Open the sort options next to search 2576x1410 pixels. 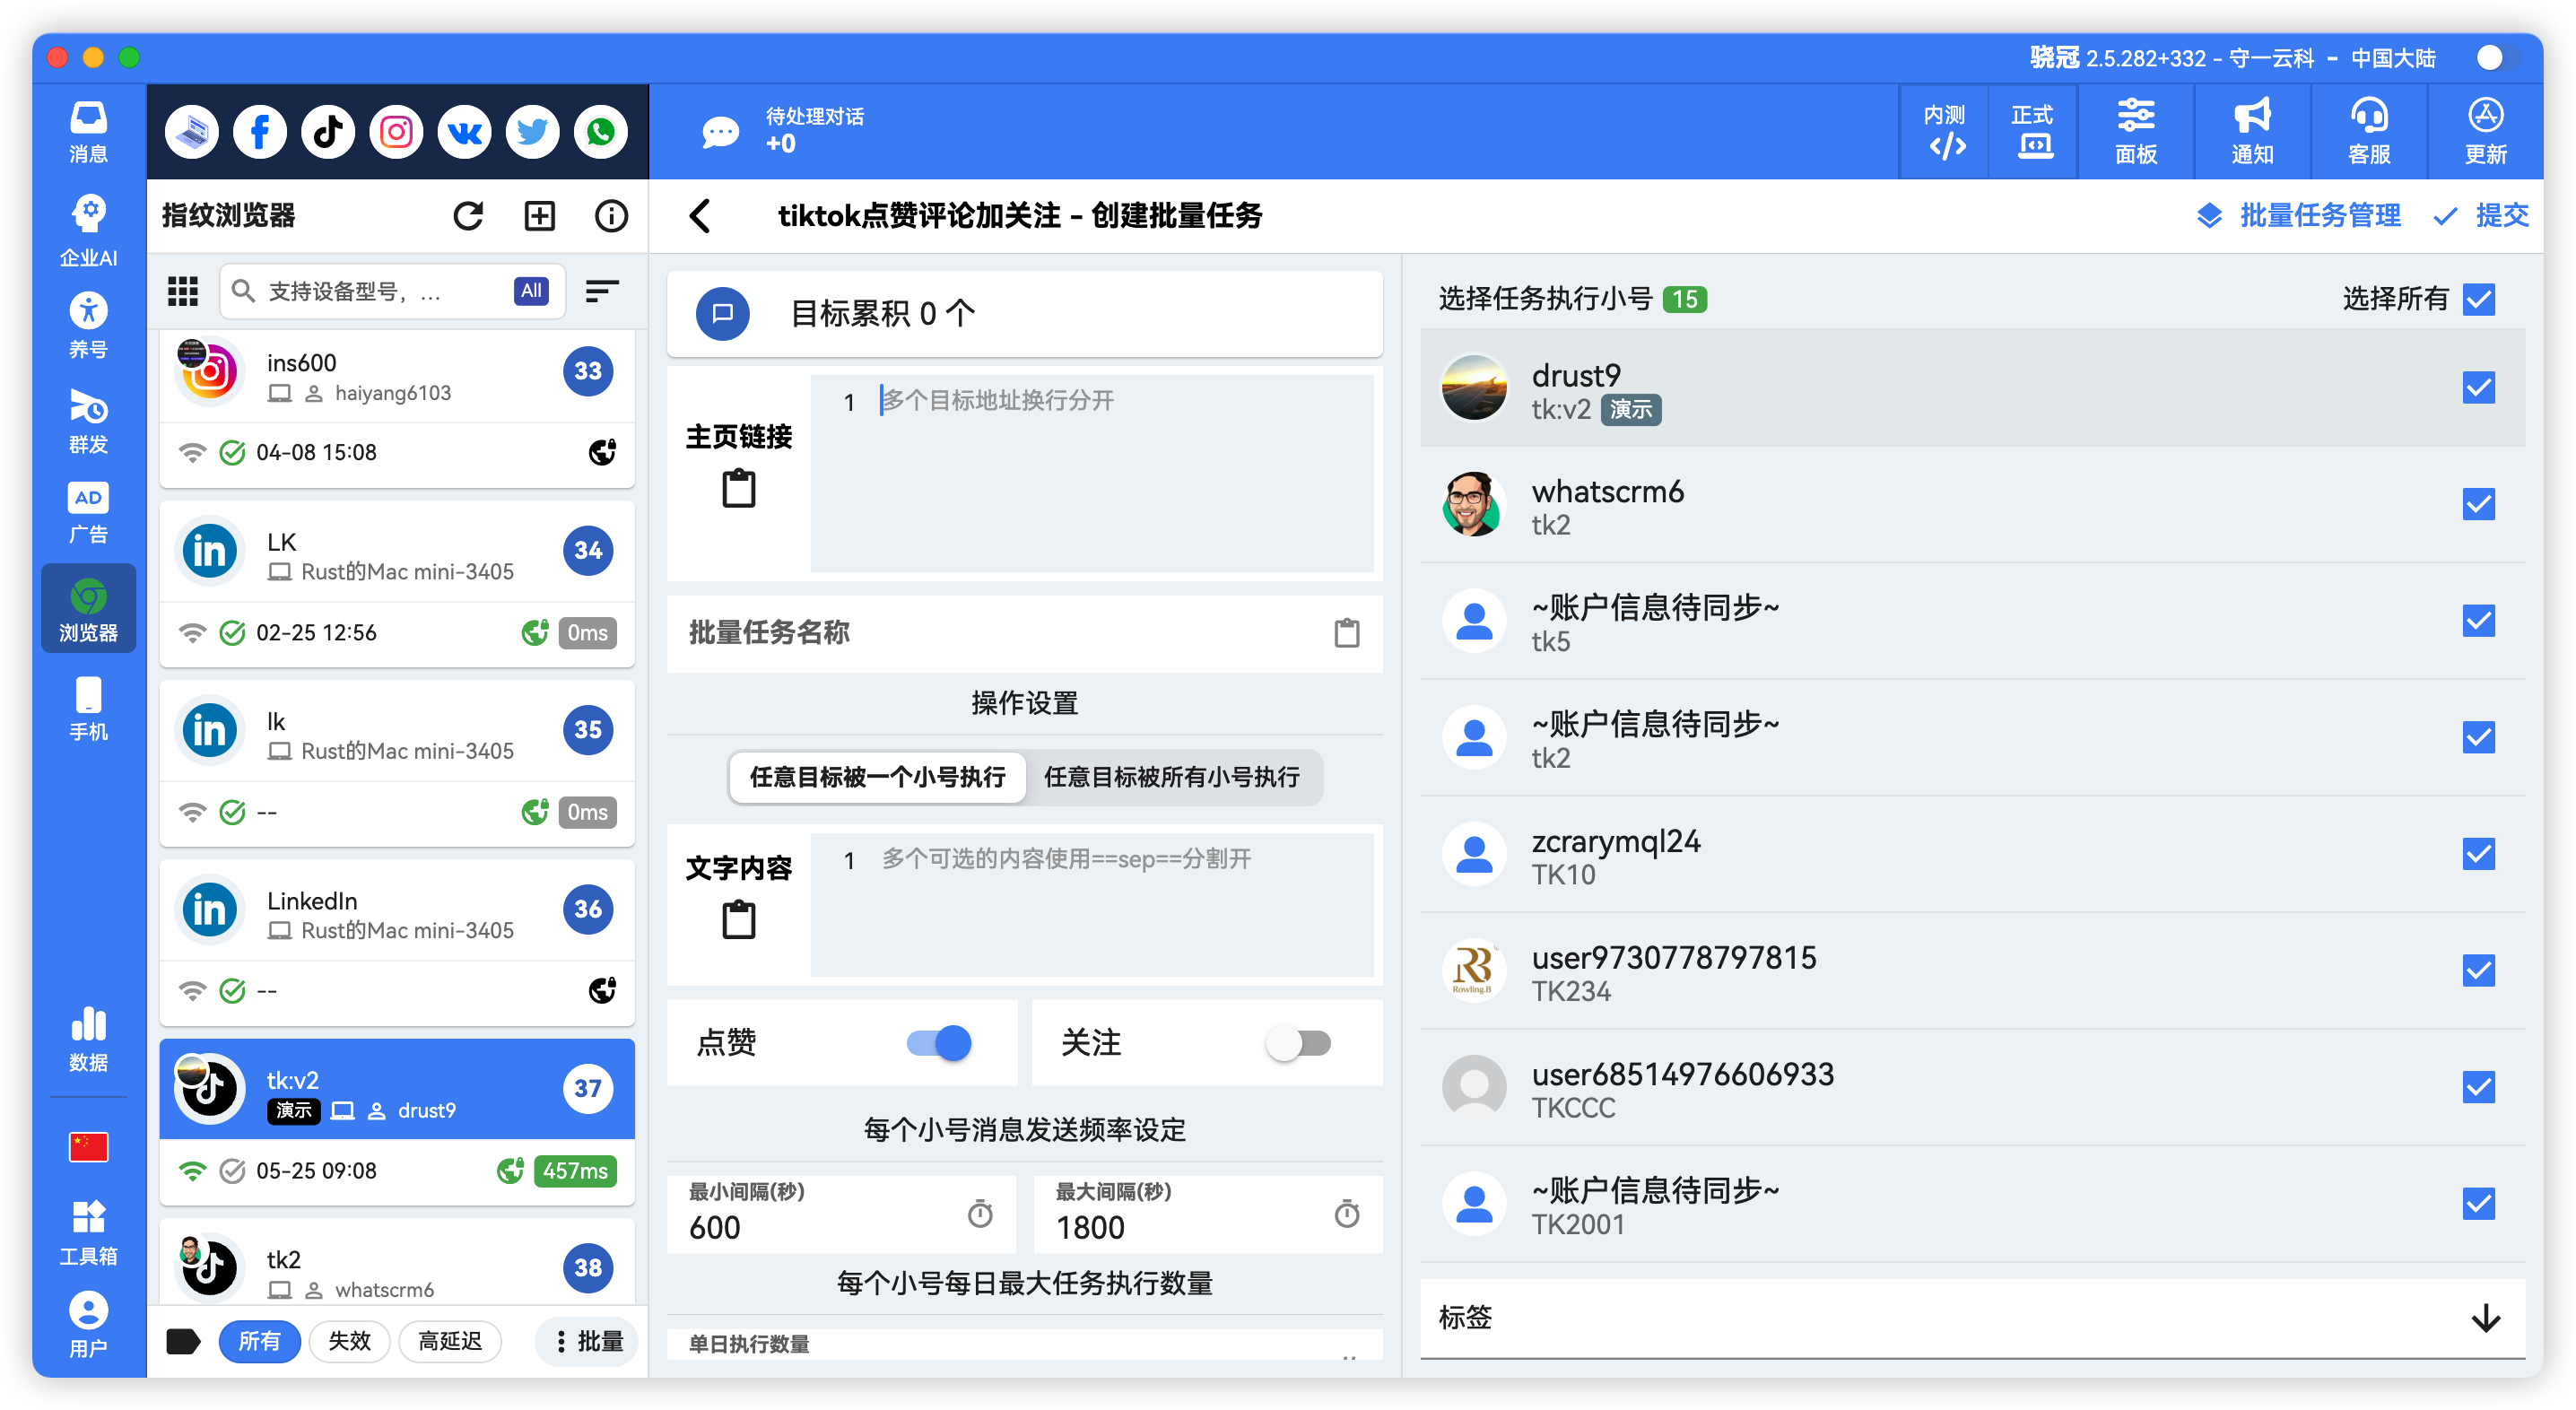(x=601, y=291)
